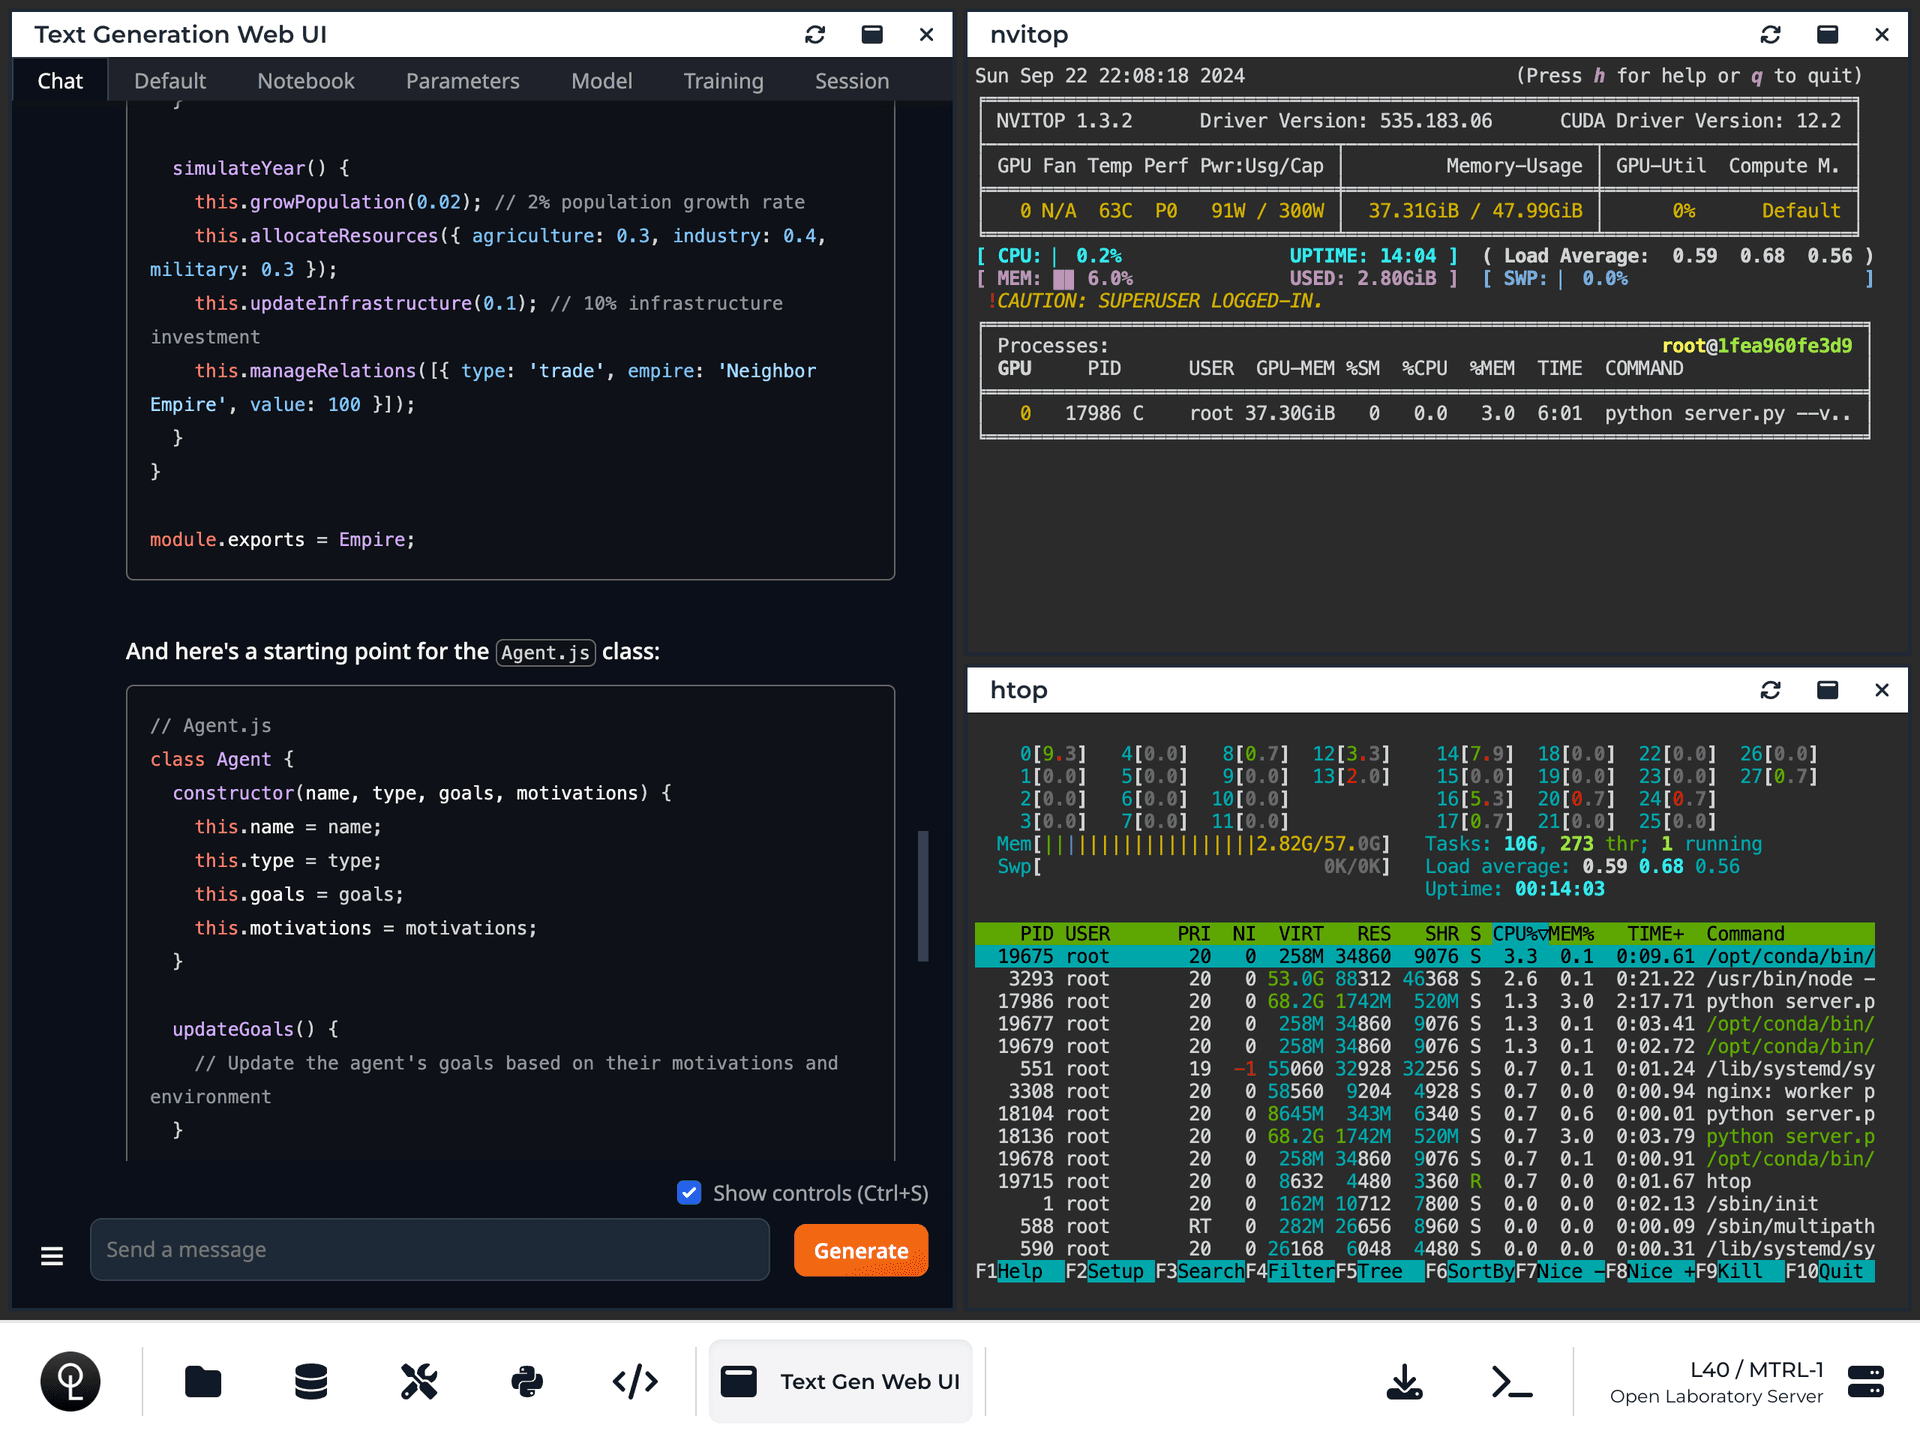Maximize the htop panel
This screenshot has width=1920, height=1440.
(1828, 690)
